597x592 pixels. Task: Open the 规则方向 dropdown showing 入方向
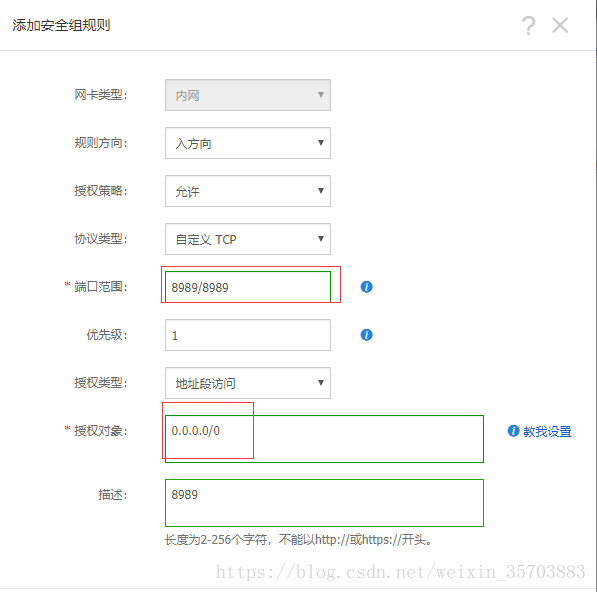248,143
